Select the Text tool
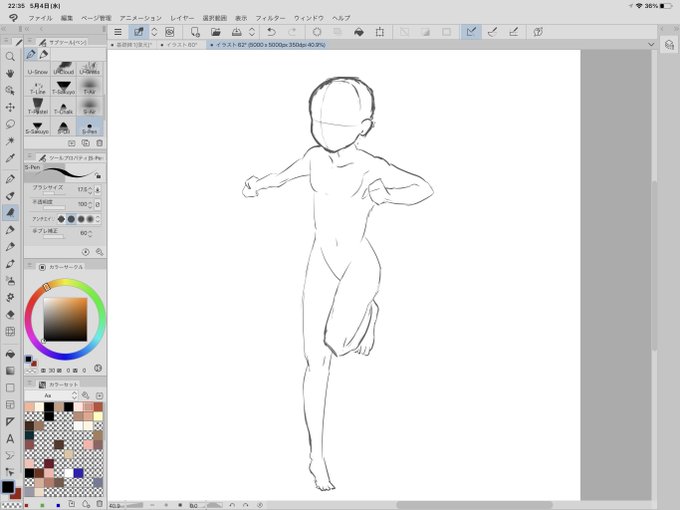The height and width of the screenshot is (510, 680). click(10, 438)
